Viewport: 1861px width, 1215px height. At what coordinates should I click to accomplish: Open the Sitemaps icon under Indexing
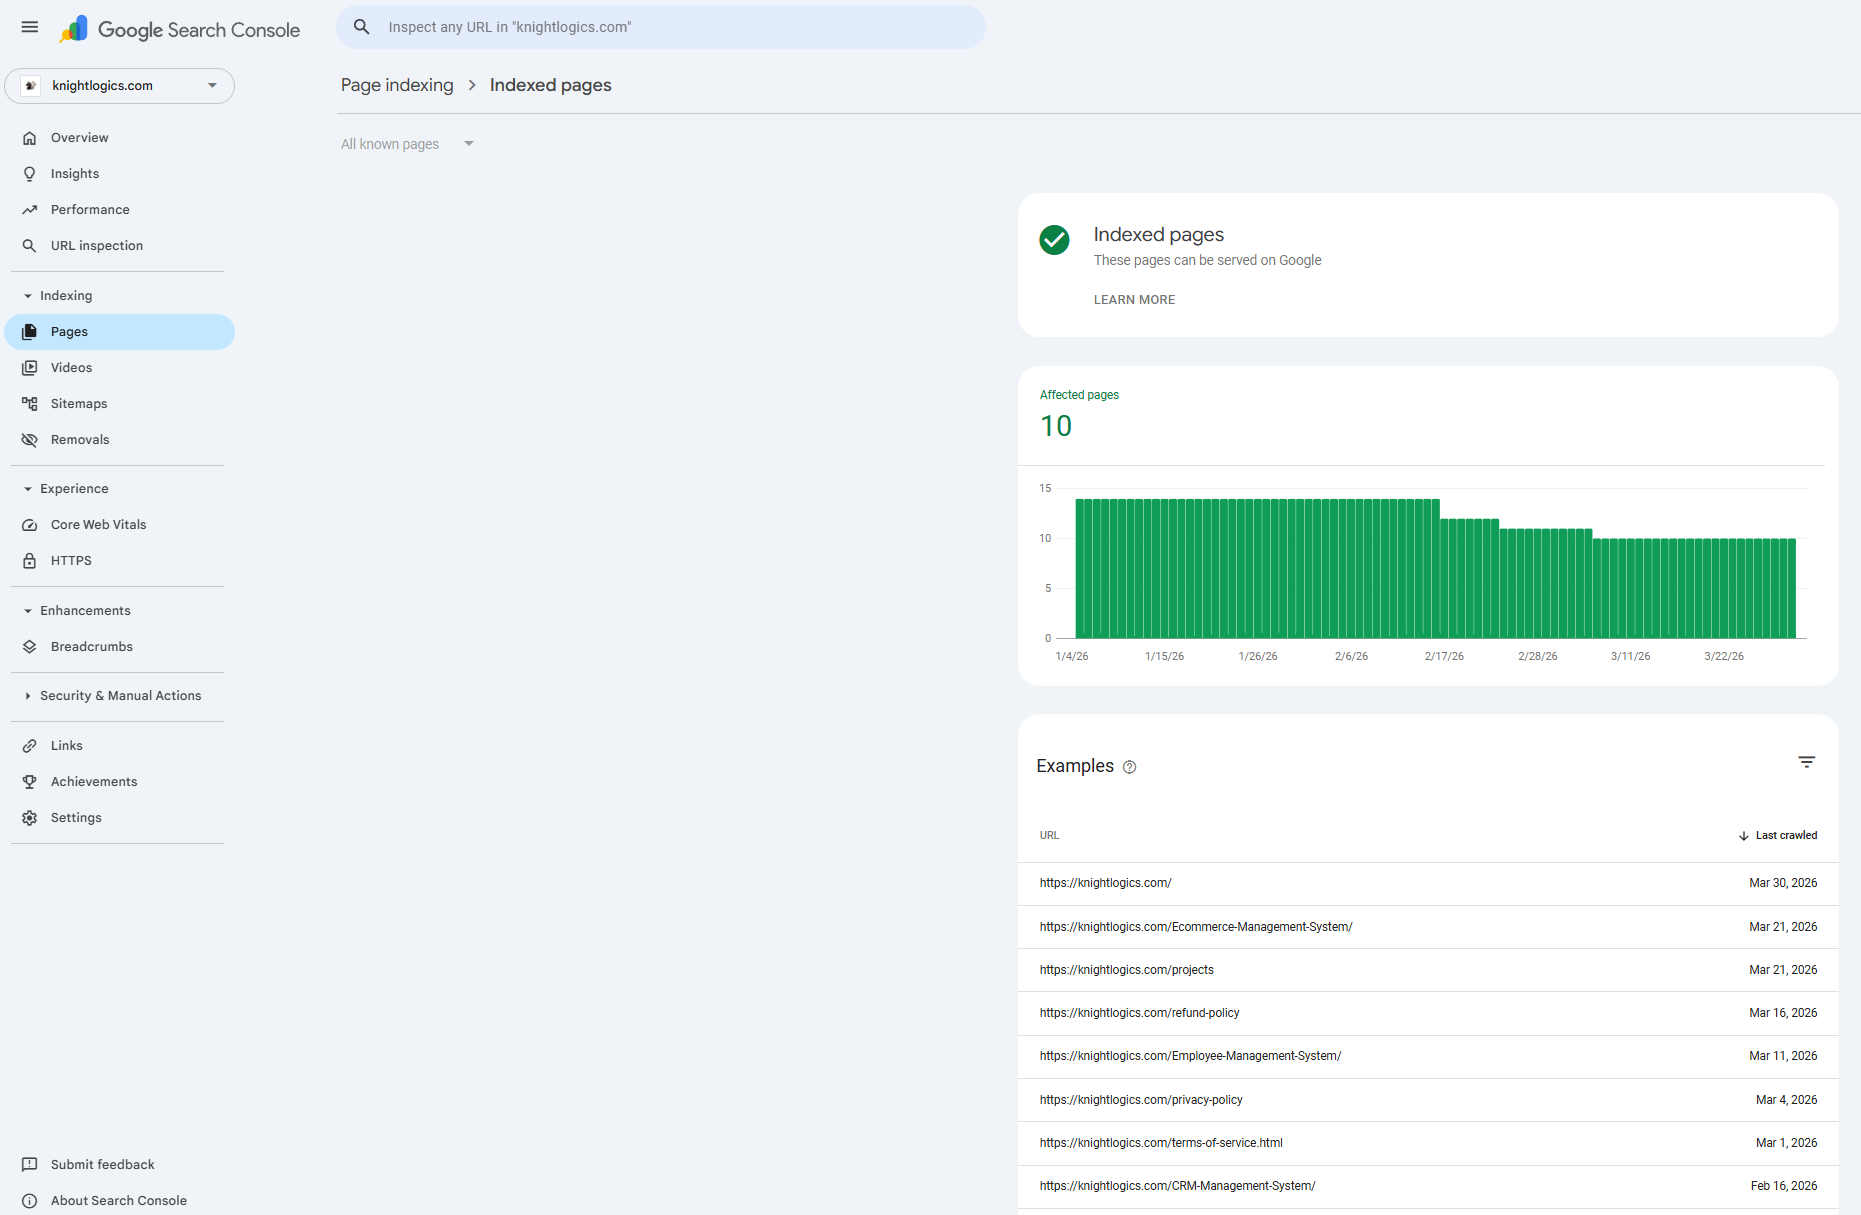point(30,403)
